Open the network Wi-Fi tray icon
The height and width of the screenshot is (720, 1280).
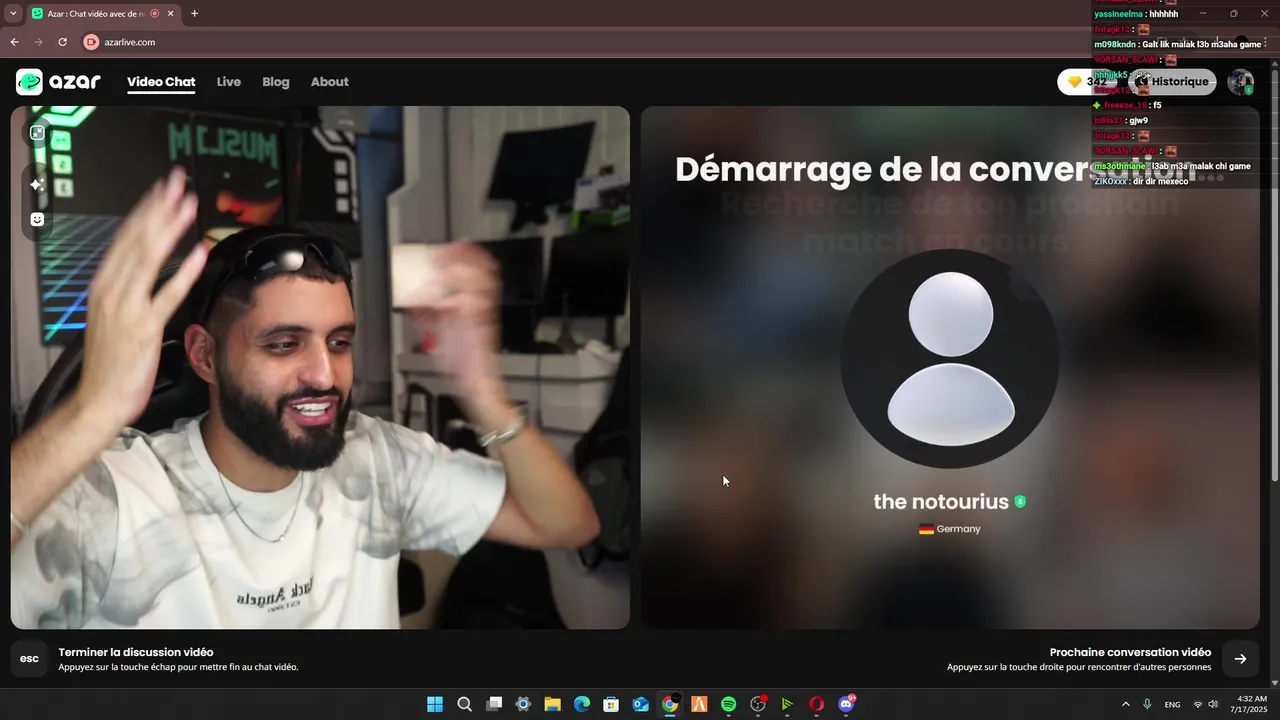(x=1198, y=704)
